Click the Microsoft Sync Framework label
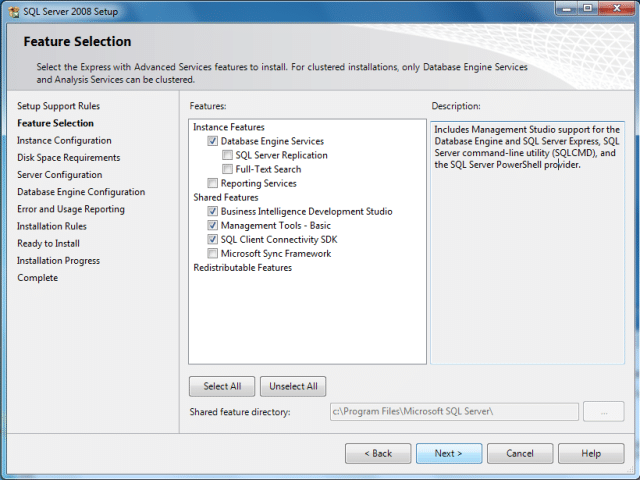640x480 pixels. click(x=276, y=253)
